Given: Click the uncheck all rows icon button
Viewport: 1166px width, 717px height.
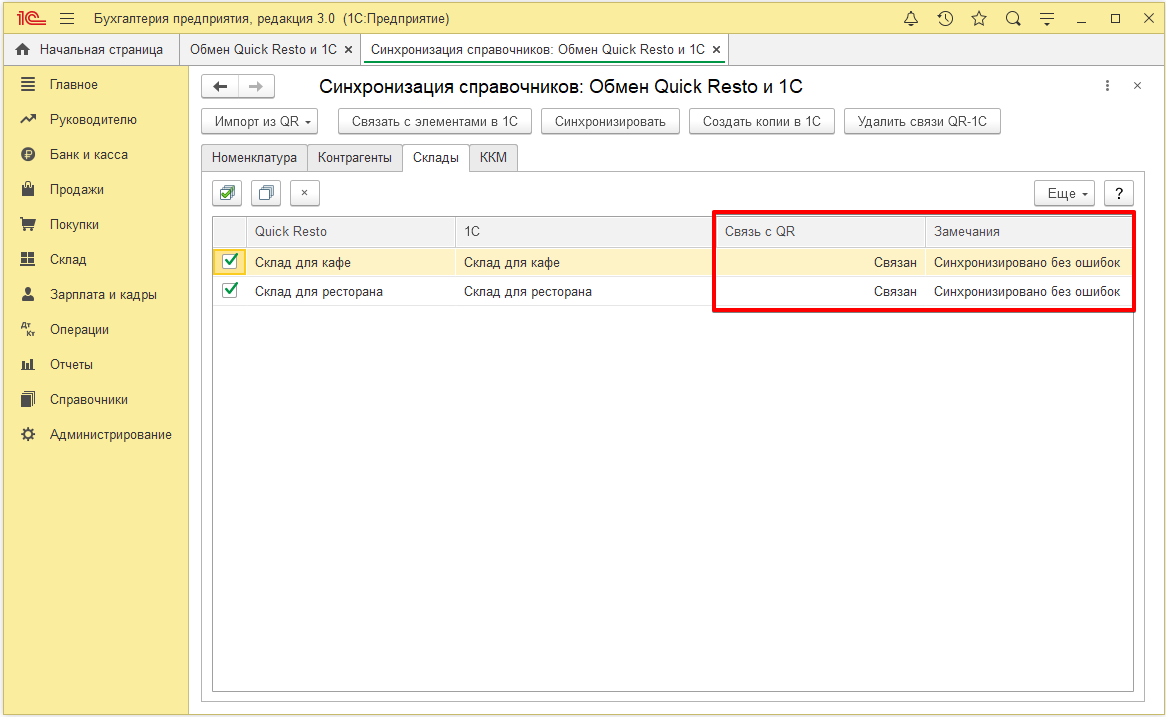Looking at the screenshot, I should 265,193.
